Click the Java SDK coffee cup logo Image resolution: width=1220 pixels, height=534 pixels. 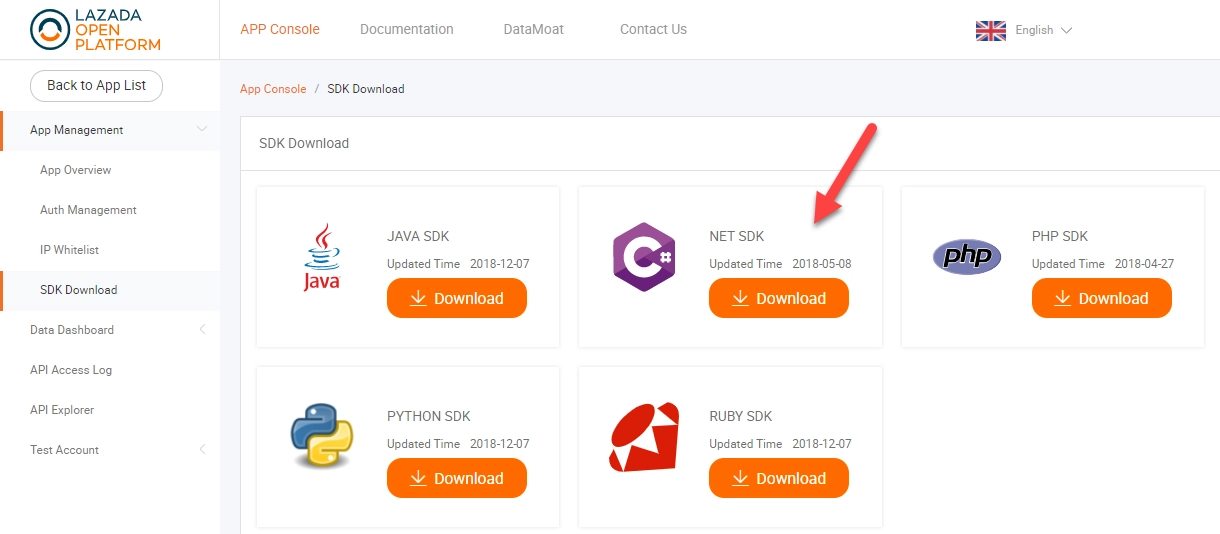(322, 257)
